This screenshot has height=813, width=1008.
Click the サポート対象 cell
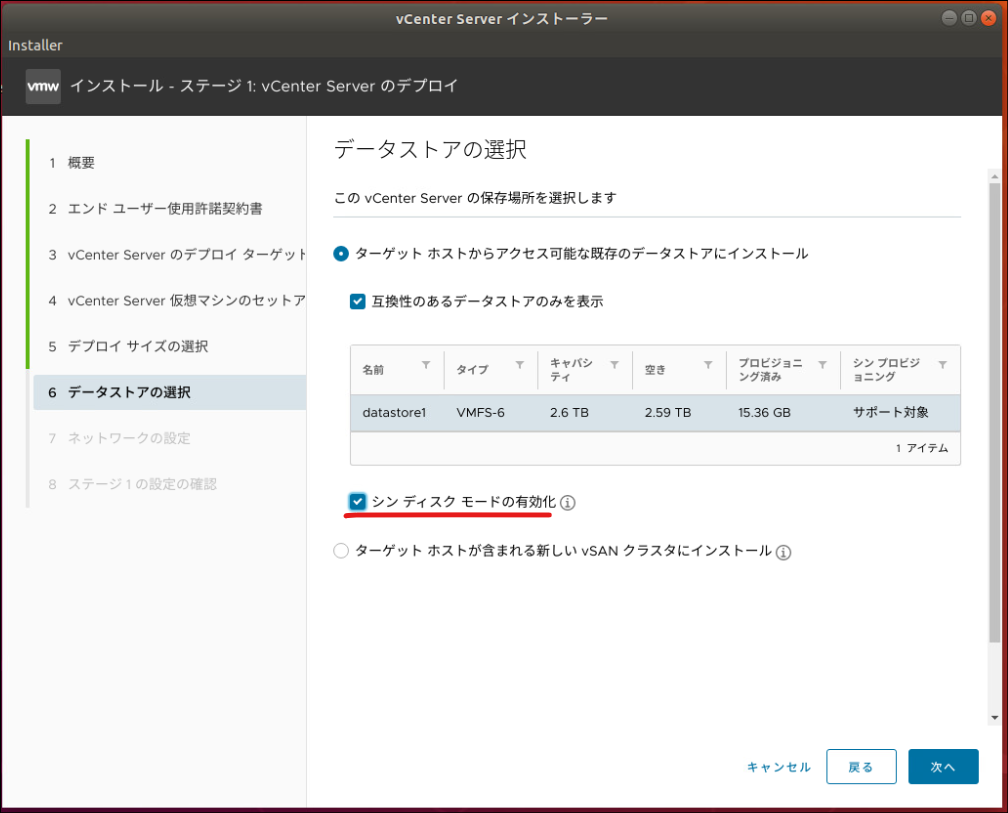890,413
